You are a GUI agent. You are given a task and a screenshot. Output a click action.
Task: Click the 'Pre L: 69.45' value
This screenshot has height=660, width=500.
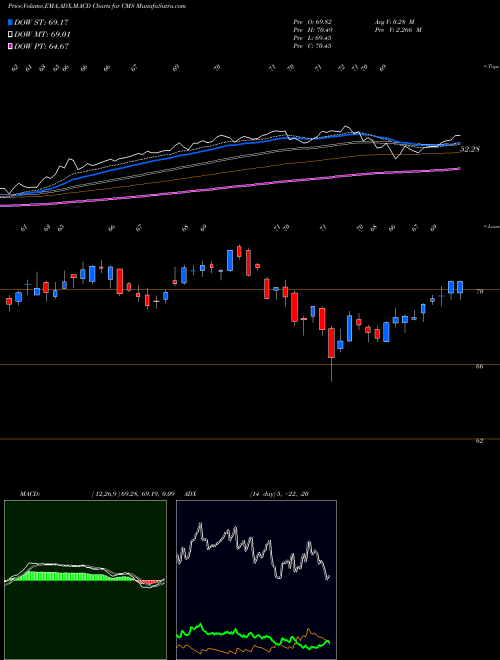(x=312, y=38)
